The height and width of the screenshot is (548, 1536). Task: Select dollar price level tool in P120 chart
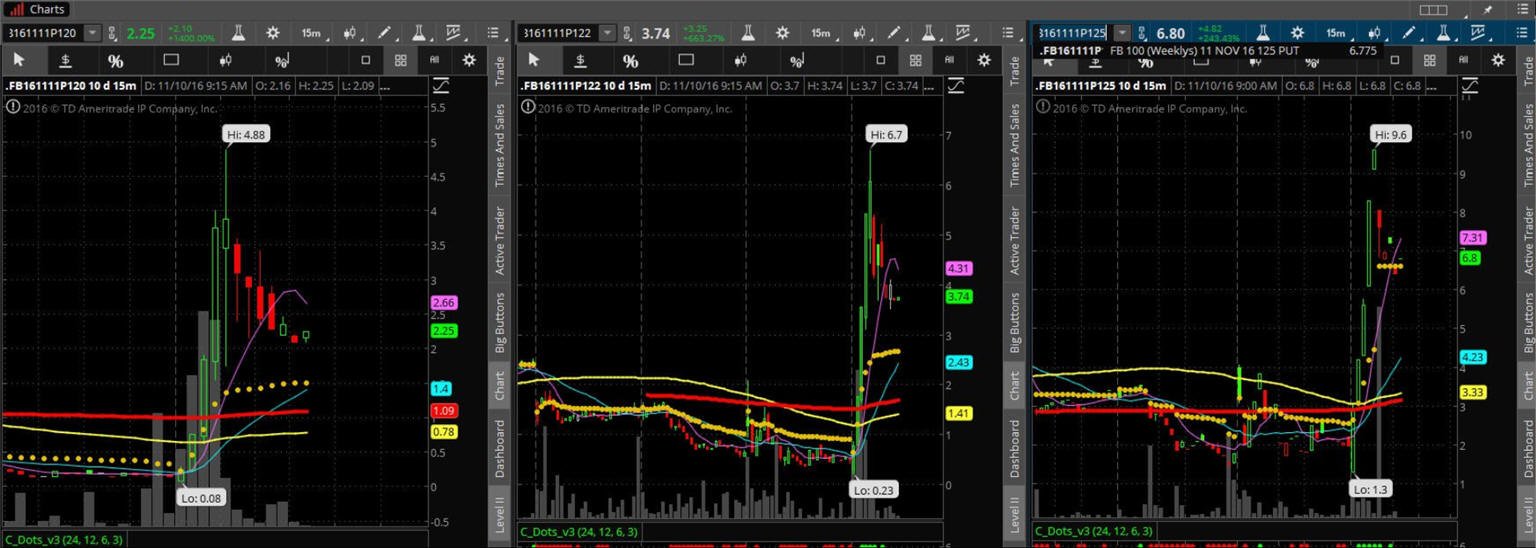click(66, 60)
